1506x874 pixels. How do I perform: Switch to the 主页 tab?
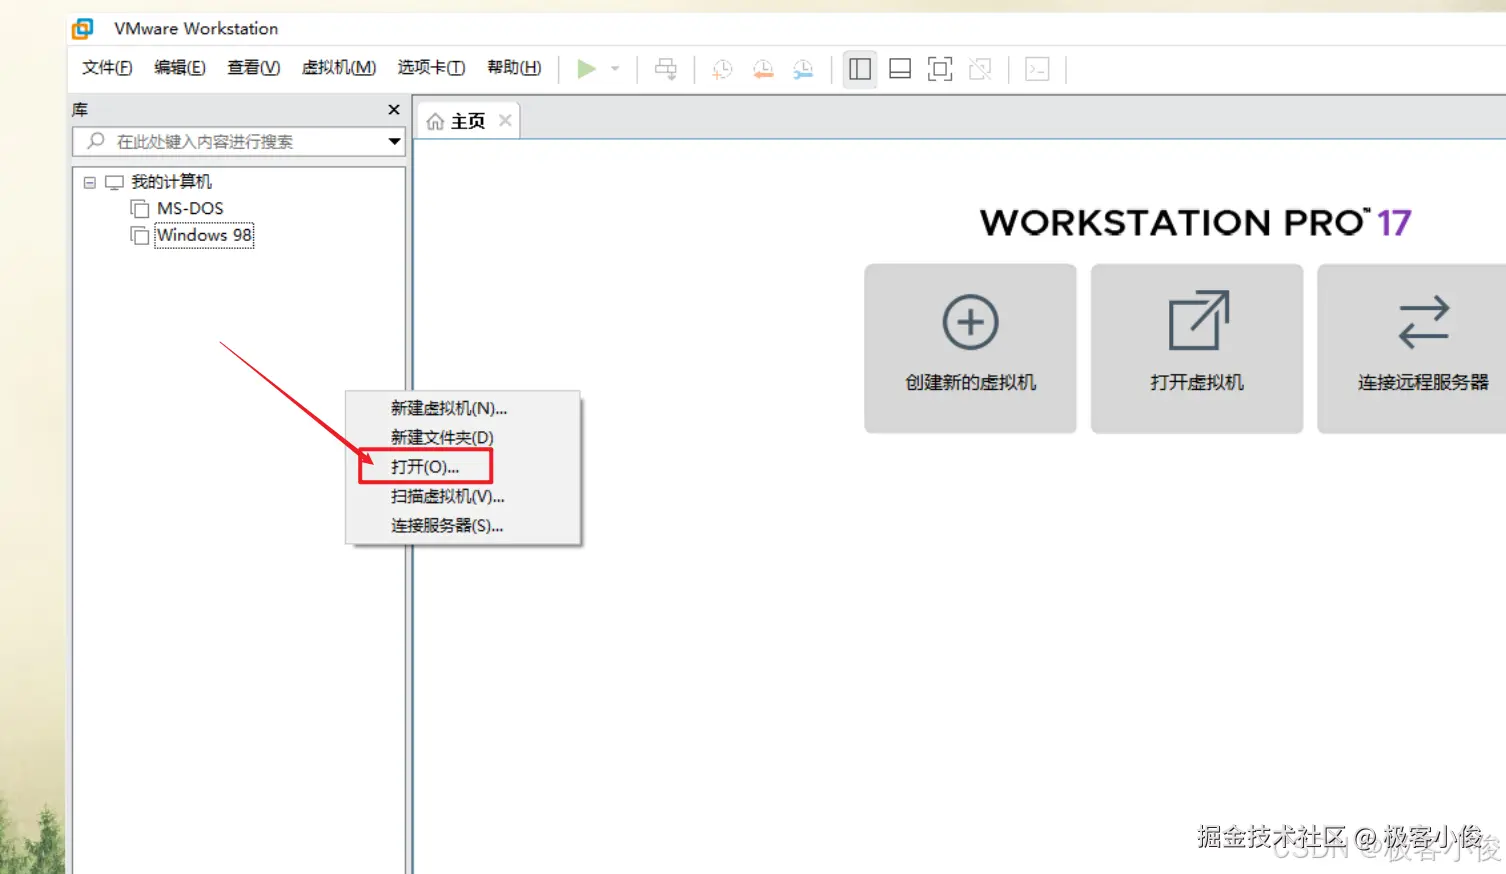tap(467, 121)
